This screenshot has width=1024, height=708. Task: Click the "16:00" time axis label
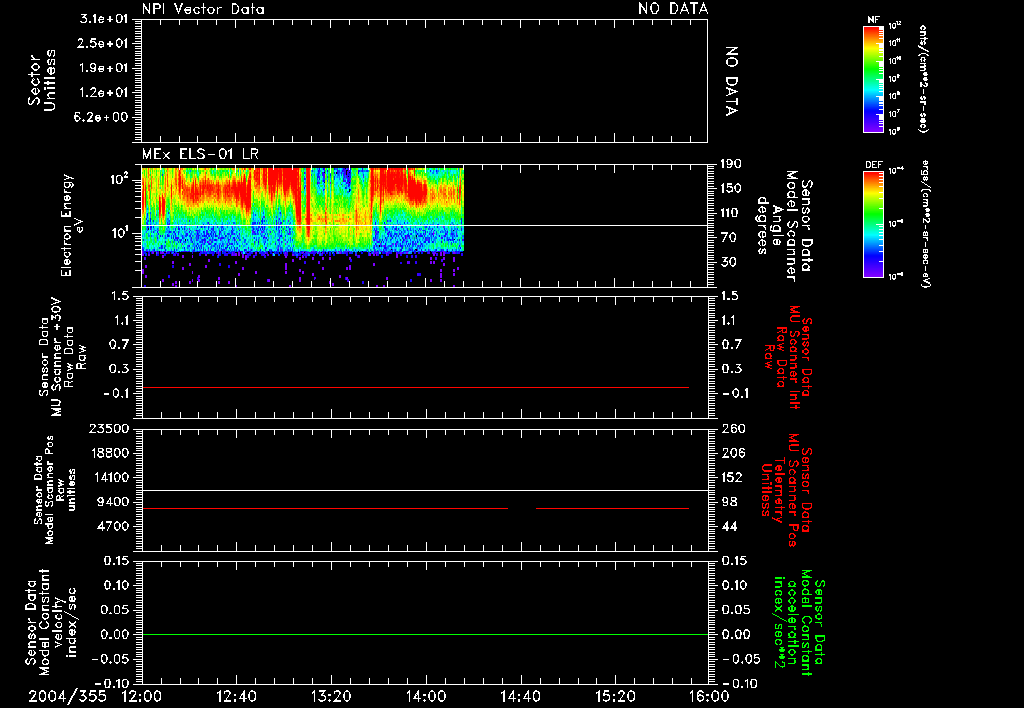(x=710, y=696)
